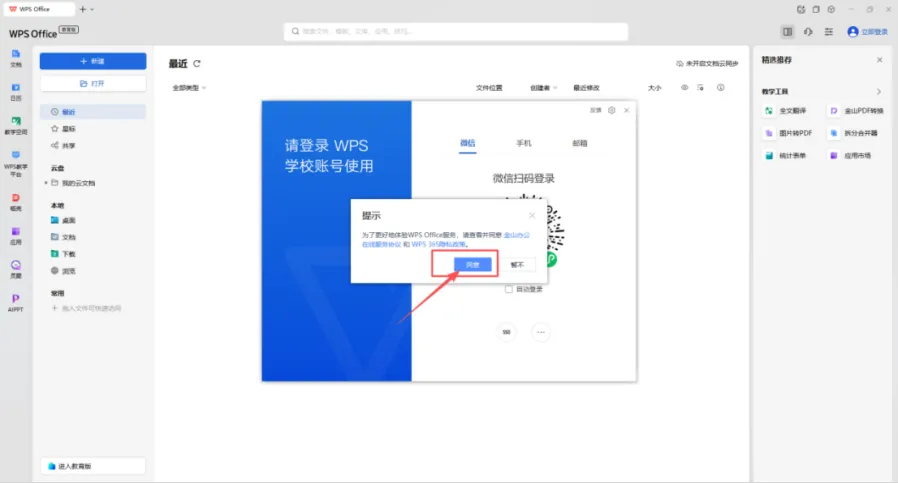
Task: Open 统计表单 tool
Action: 786,155
